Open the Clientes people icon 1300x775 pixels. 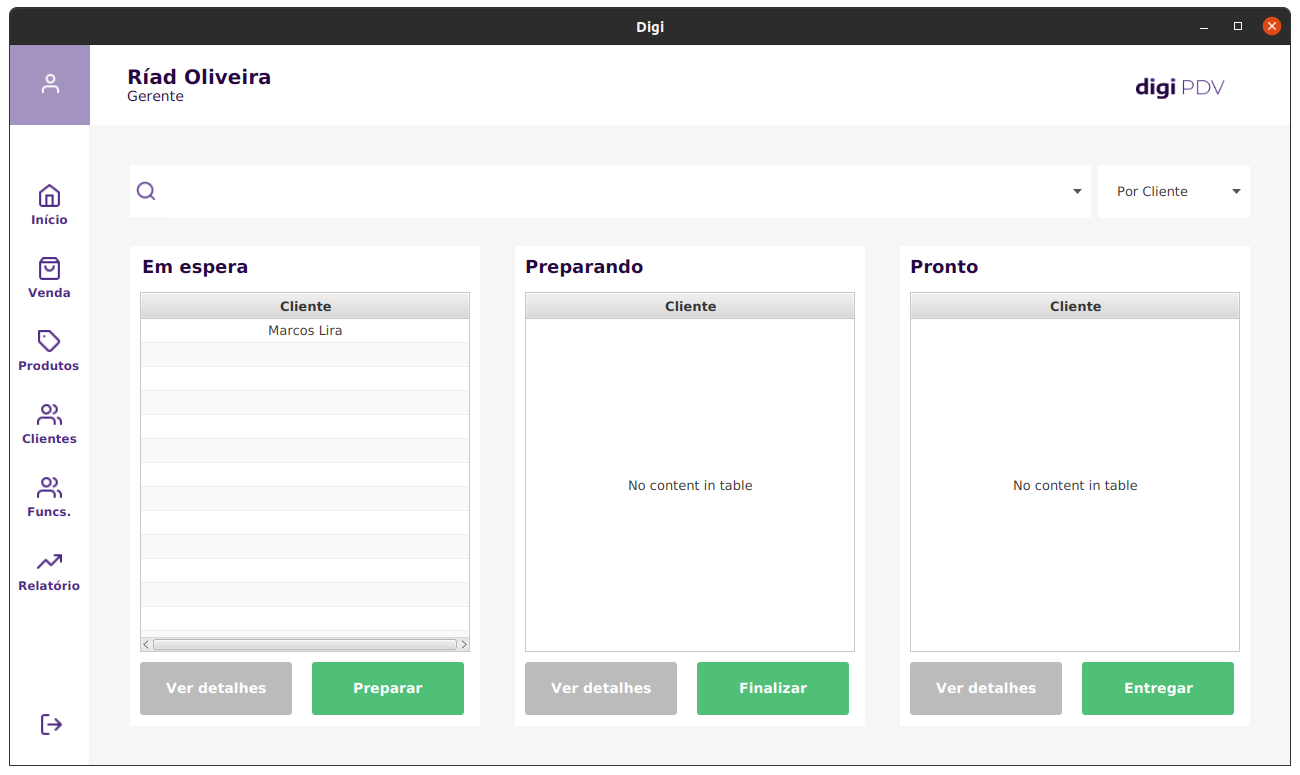(x=49, y=415)
